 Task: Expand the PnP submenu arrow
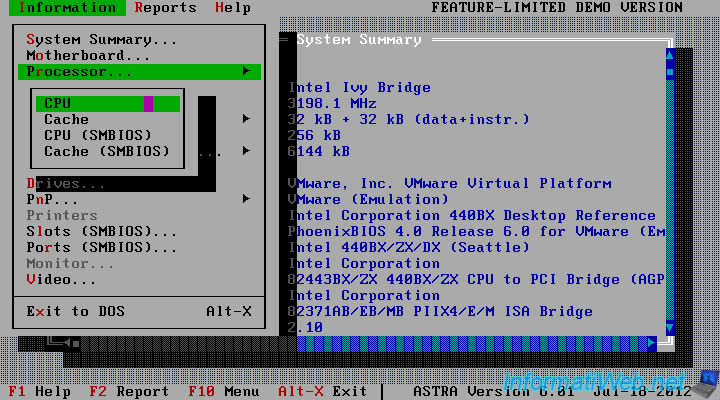[246, 199]
